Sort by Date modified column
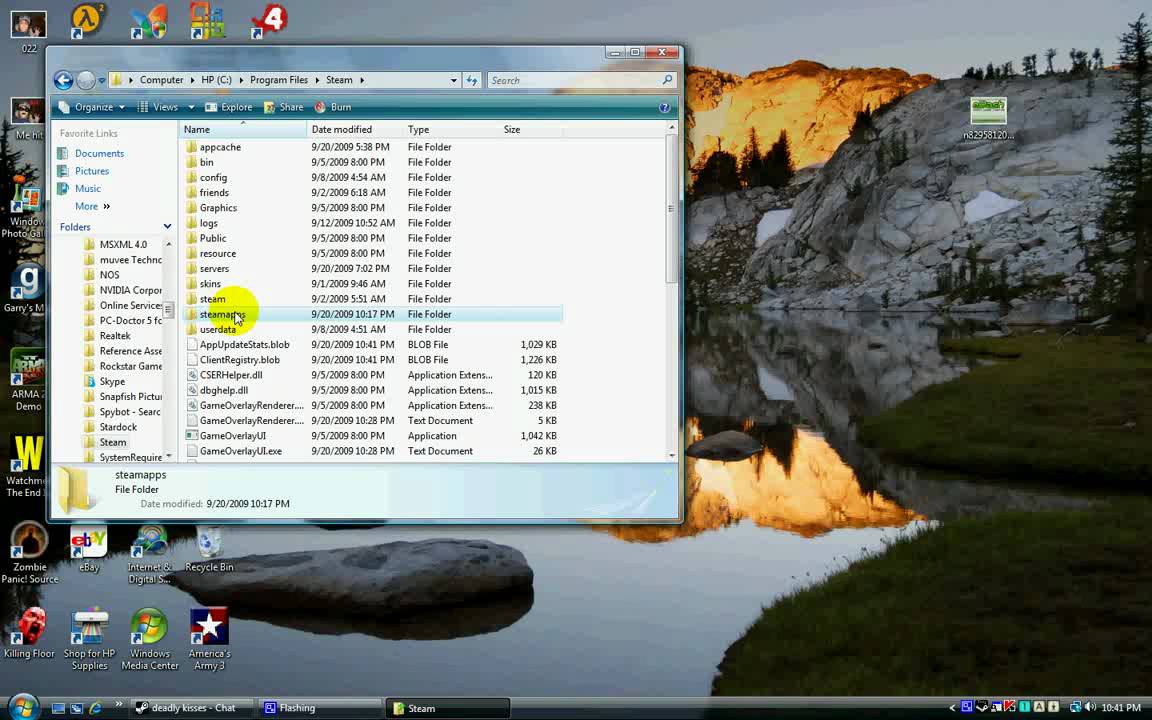 355,129
